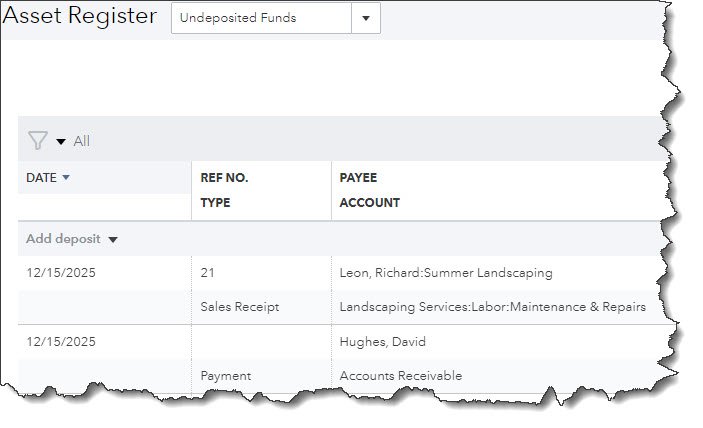Select the PAYEE column header
703x428 pixels.
358,178
